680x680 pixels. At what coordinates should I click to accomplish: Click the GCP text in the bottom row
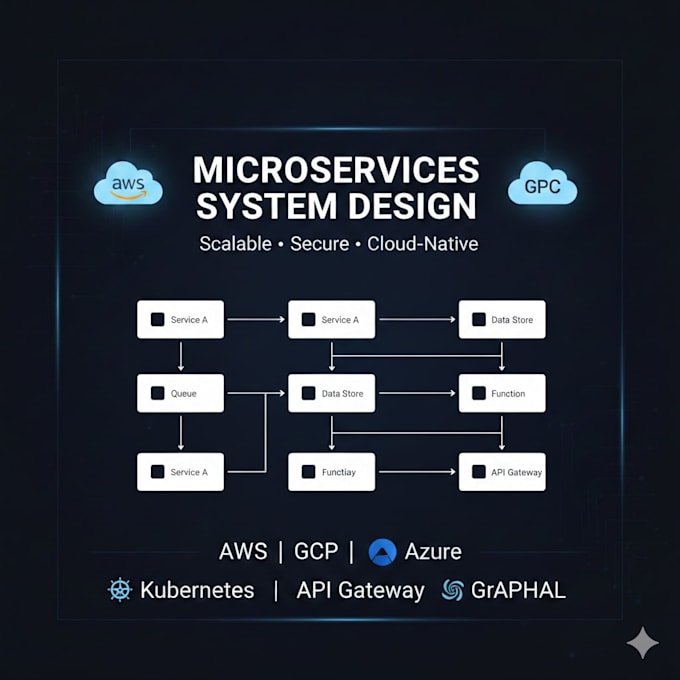coord(316,552)
